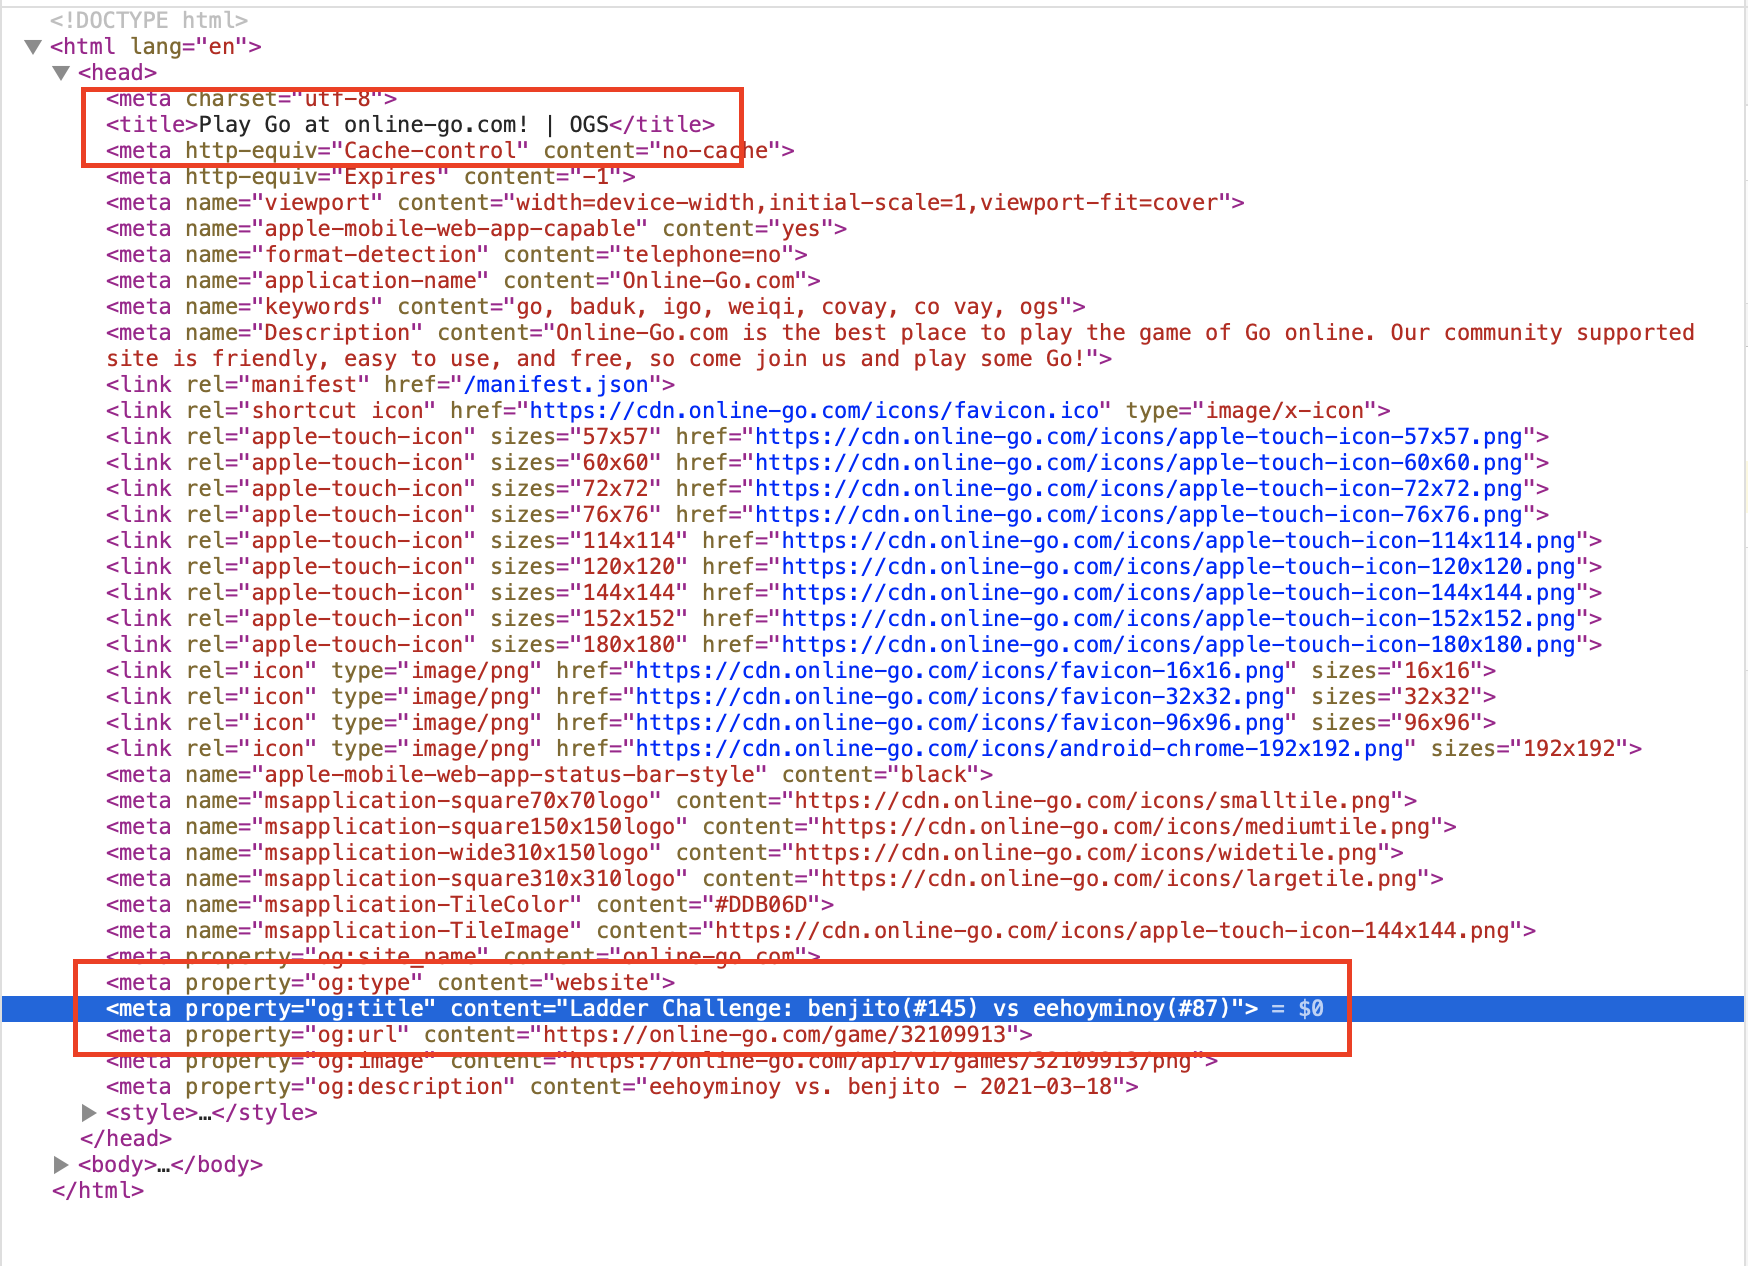Open the favicon.ico href link
Screen dimensions: 1748x1266
[815, 411]
